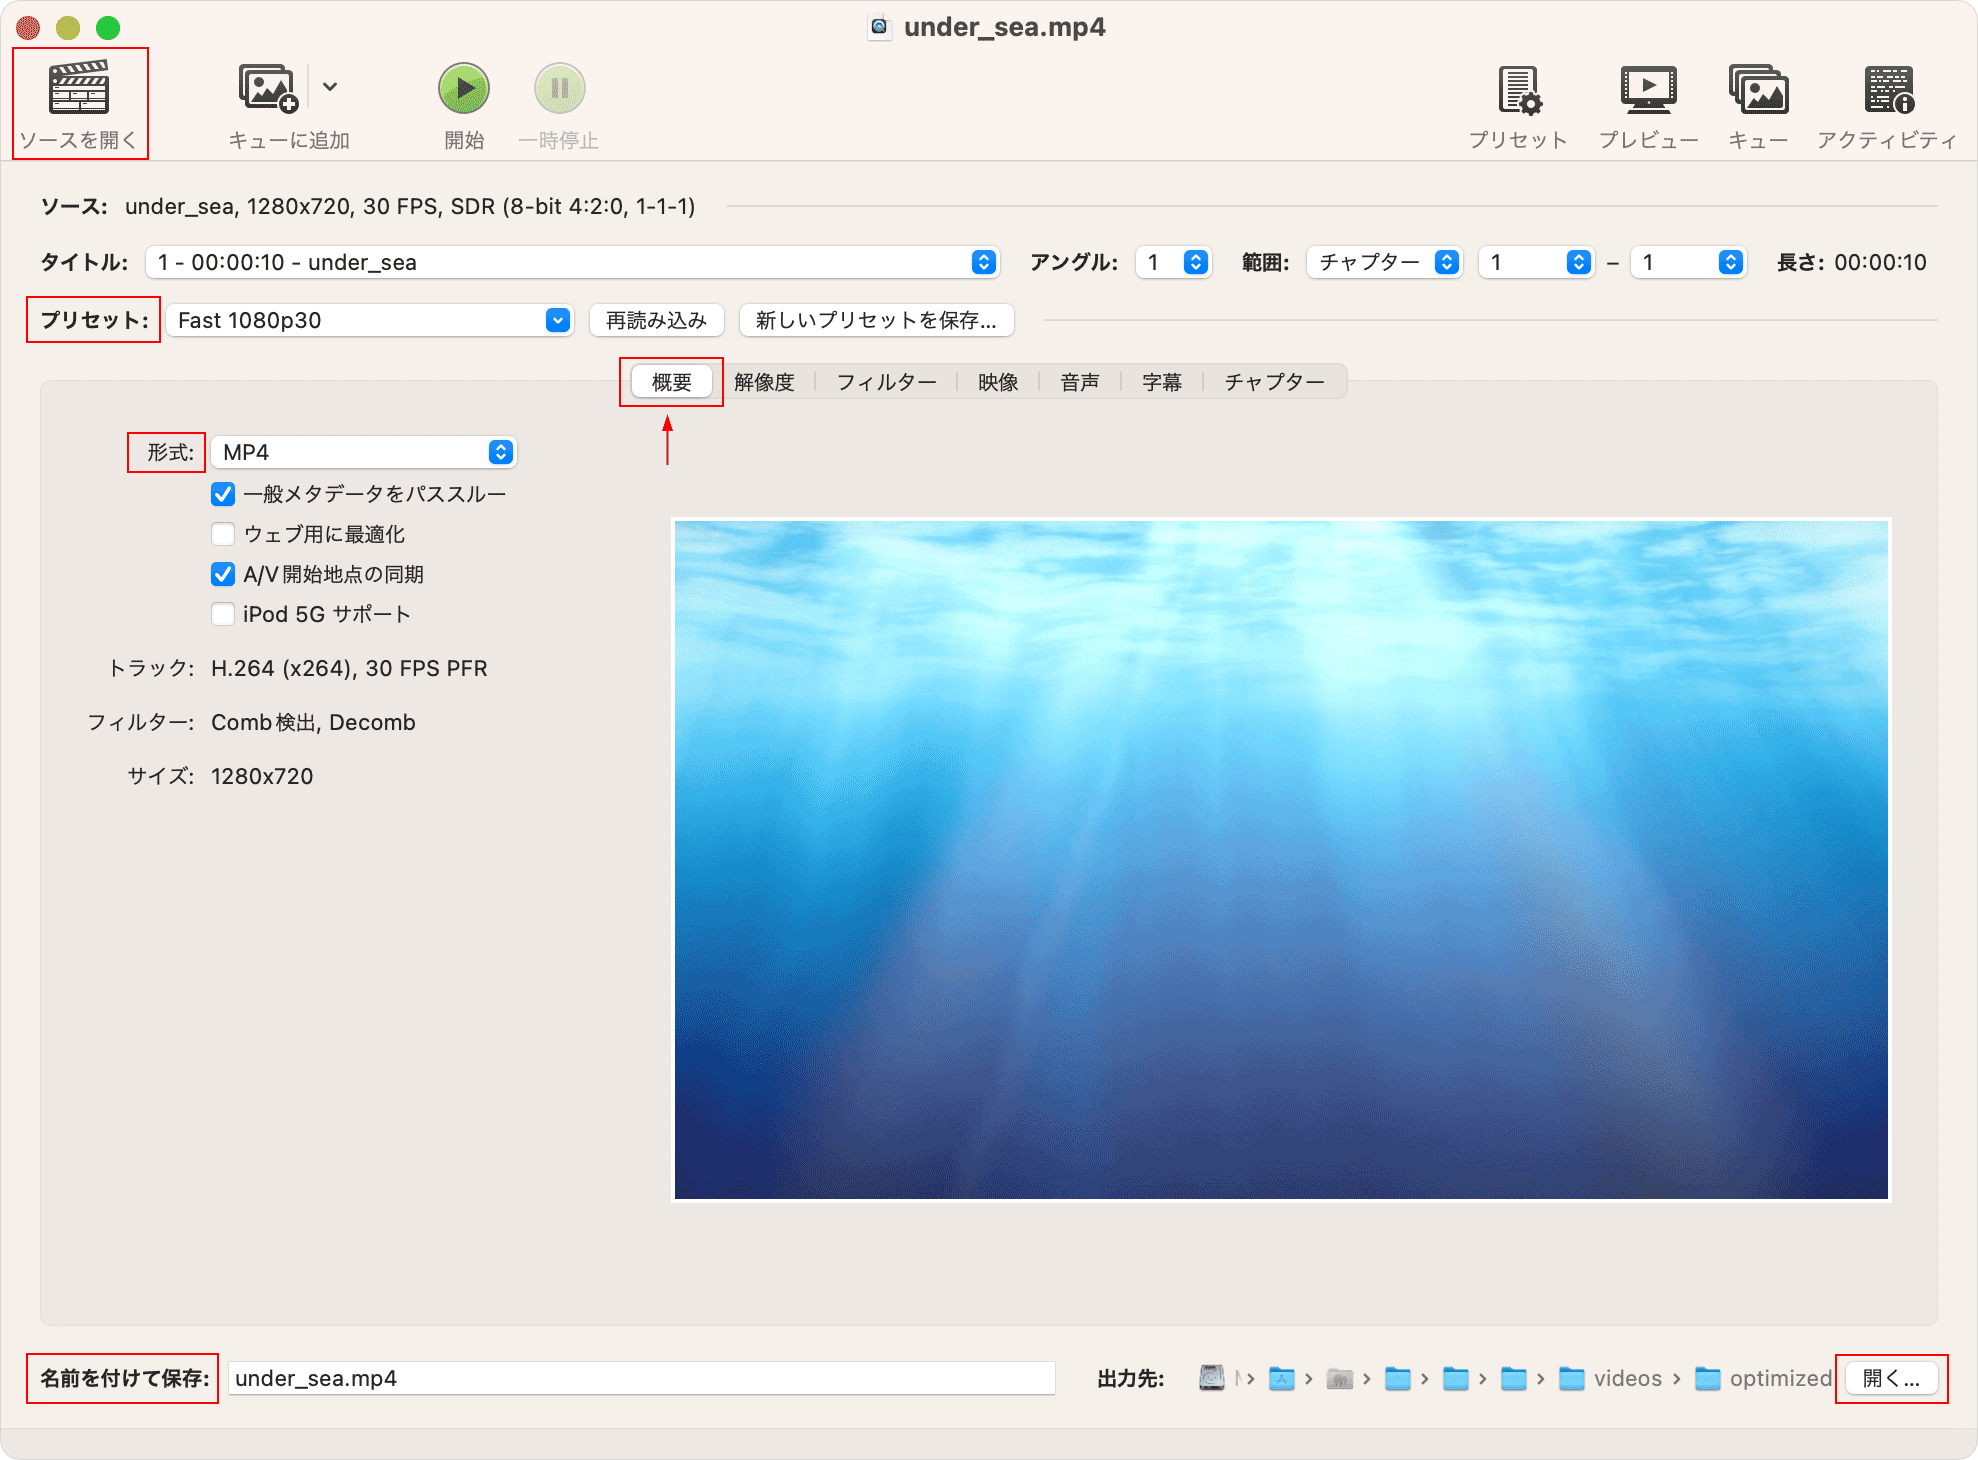Switch to the 概要 tab
1978x1460 pixels.
coord(672,382)
